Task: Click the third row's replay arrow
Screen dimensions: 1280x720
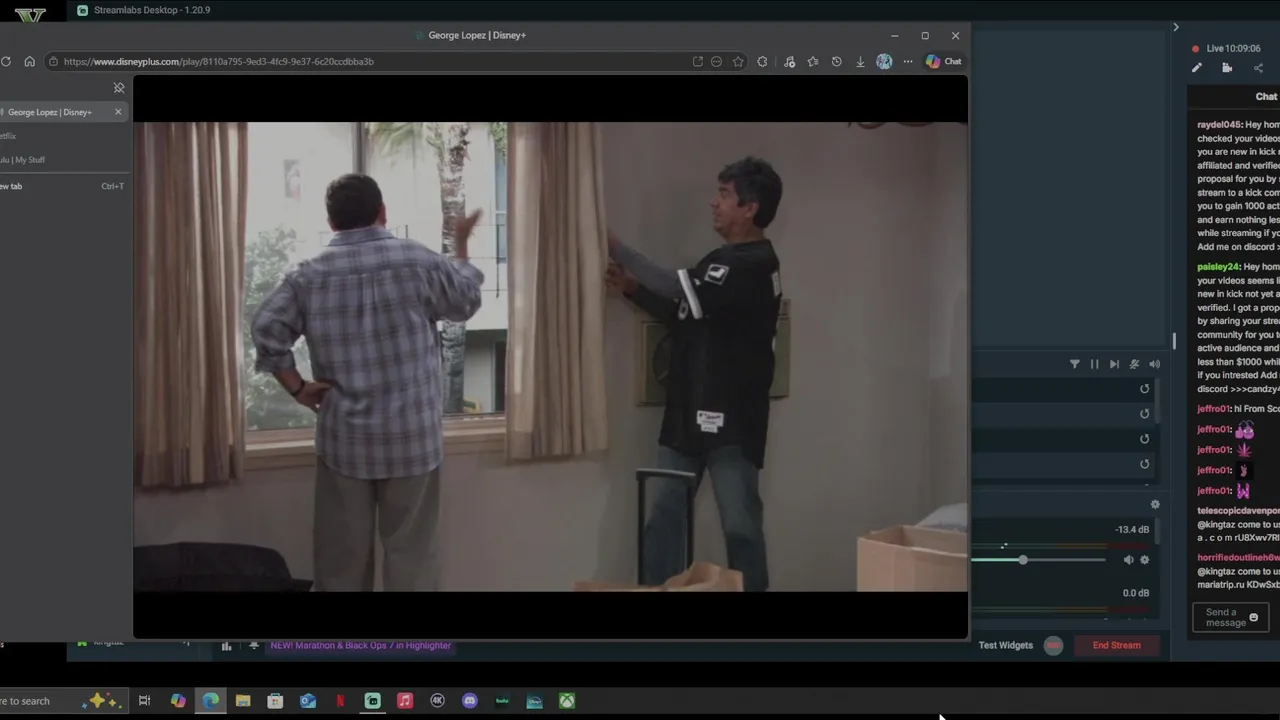Action: coord(1145,439)
